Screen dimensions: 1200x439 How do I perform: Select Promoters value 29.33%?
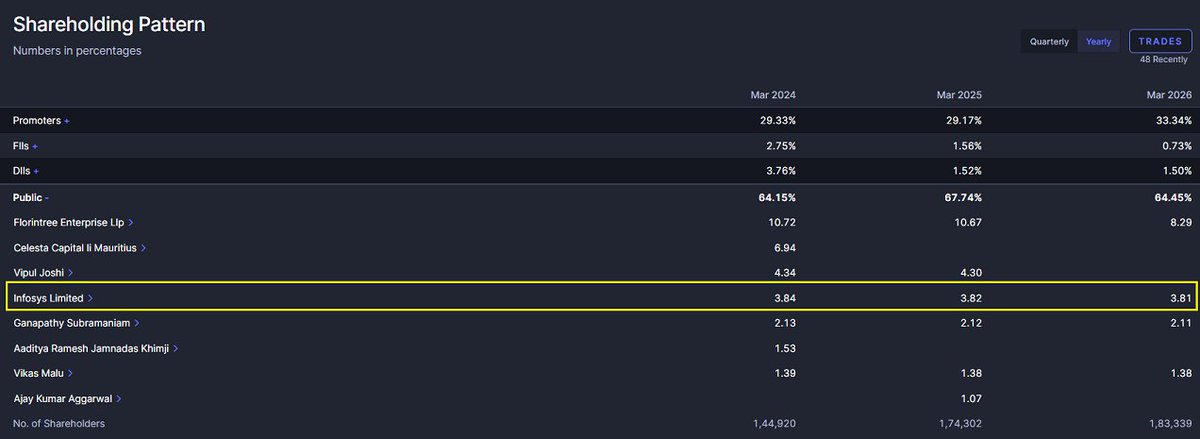776,120
